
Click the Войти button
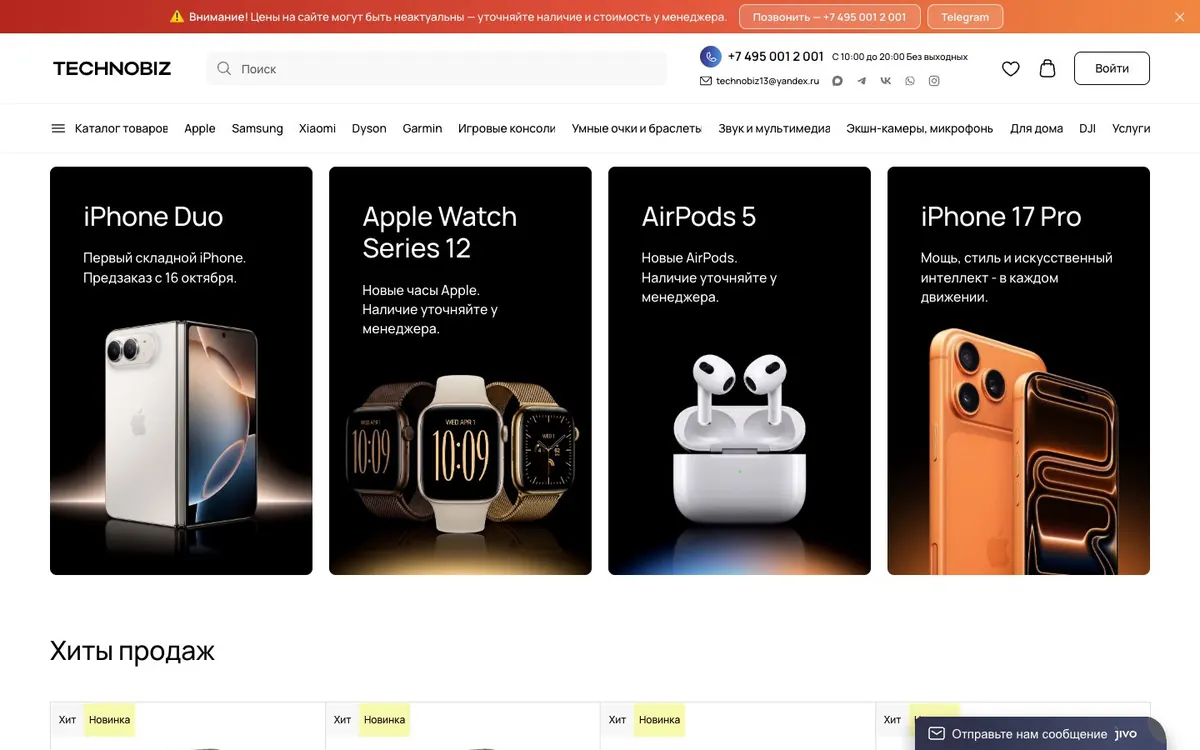[x=1112, y=68]
